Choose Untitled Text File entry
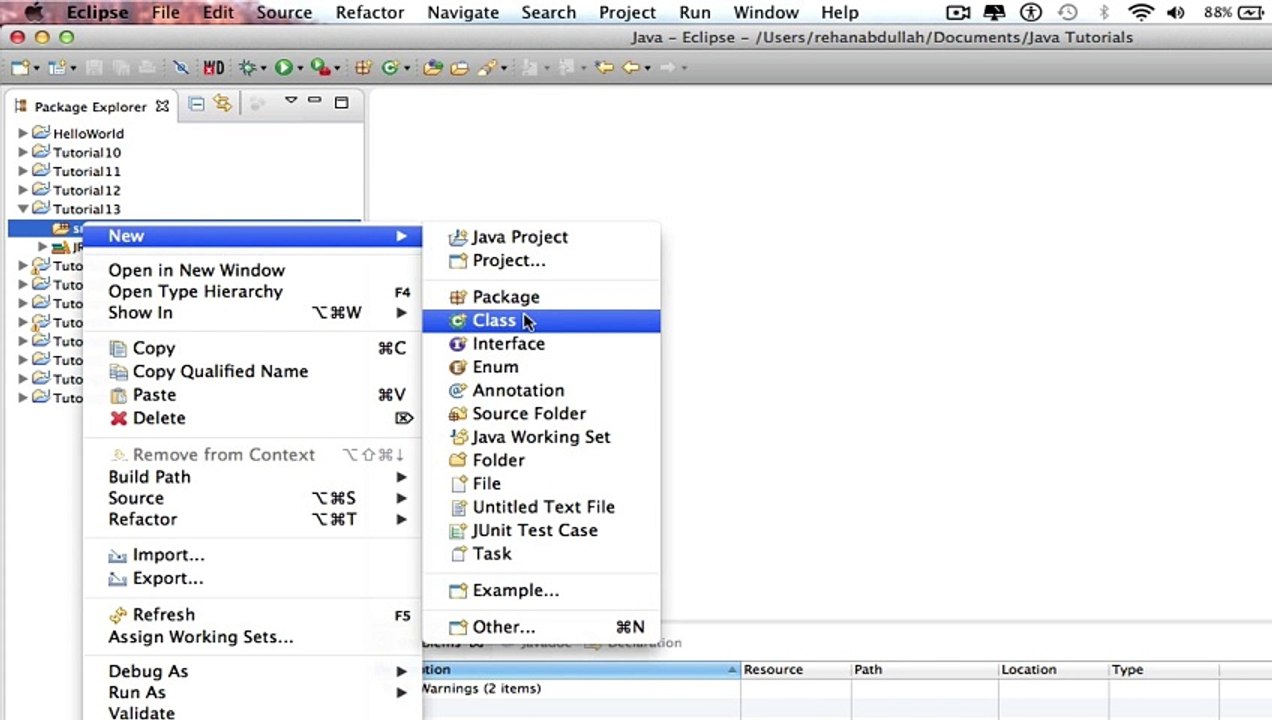 pyautogui.click(x=541, y=507)
